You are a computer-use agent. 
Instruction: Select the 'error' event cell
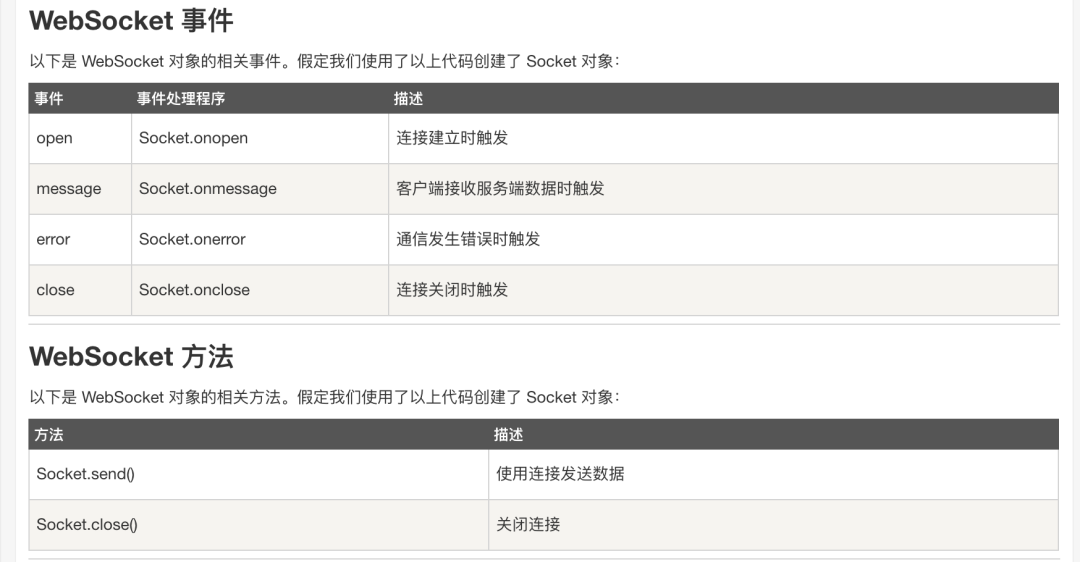coord(80,240)
